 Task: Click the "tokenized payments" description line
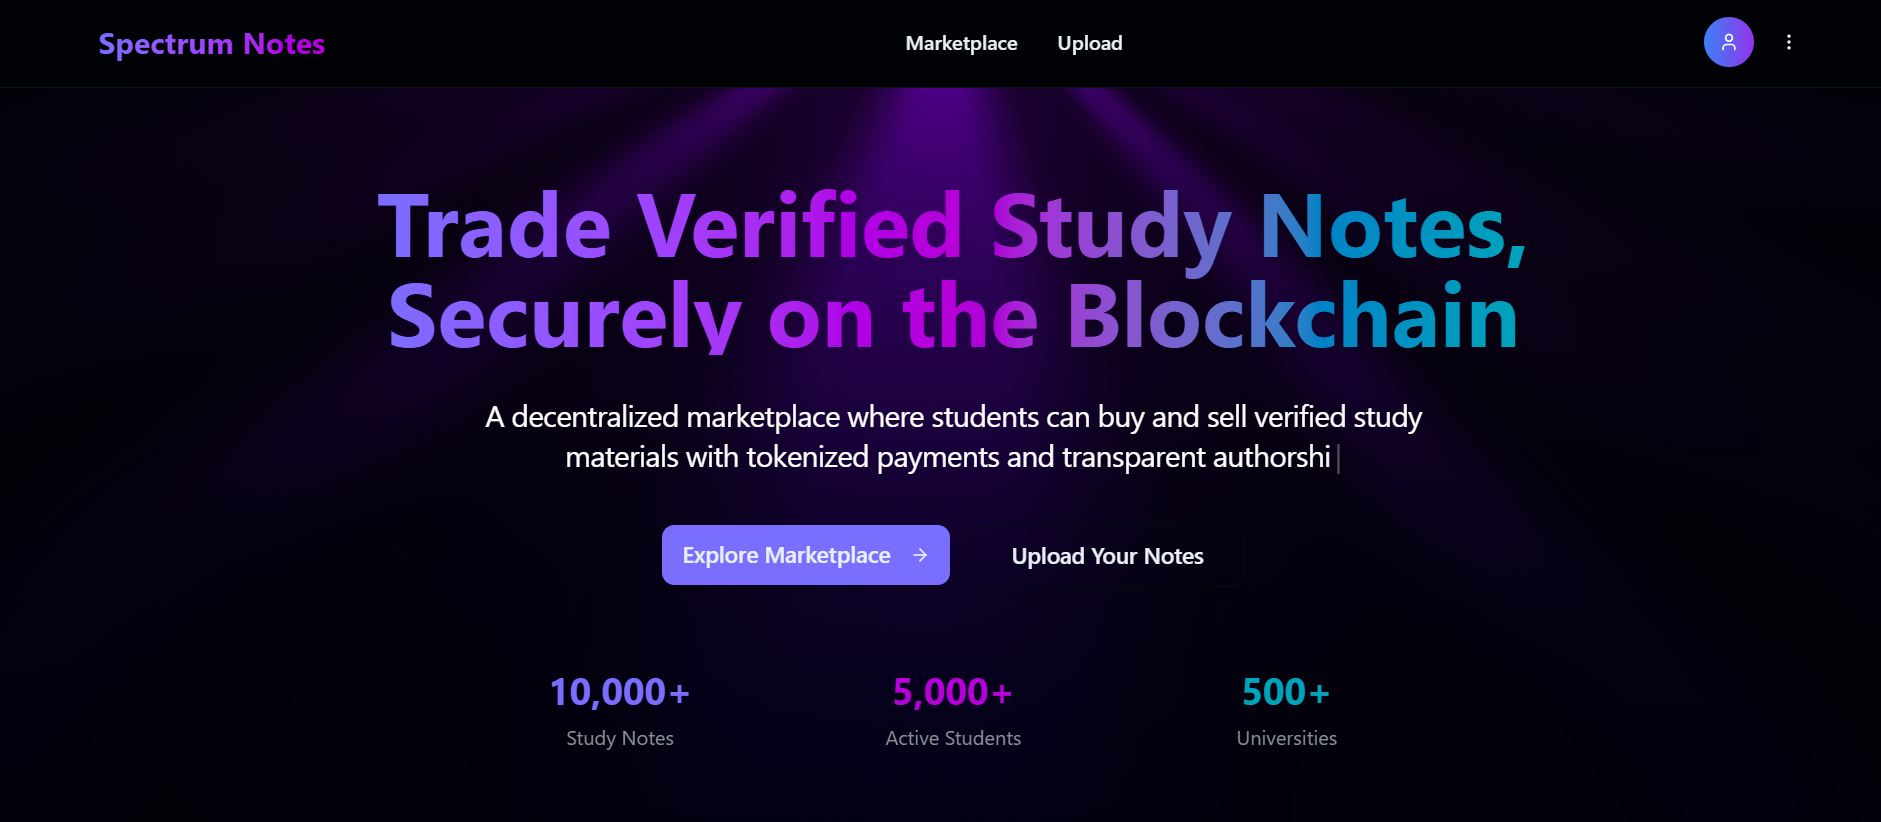click(947, 457)
